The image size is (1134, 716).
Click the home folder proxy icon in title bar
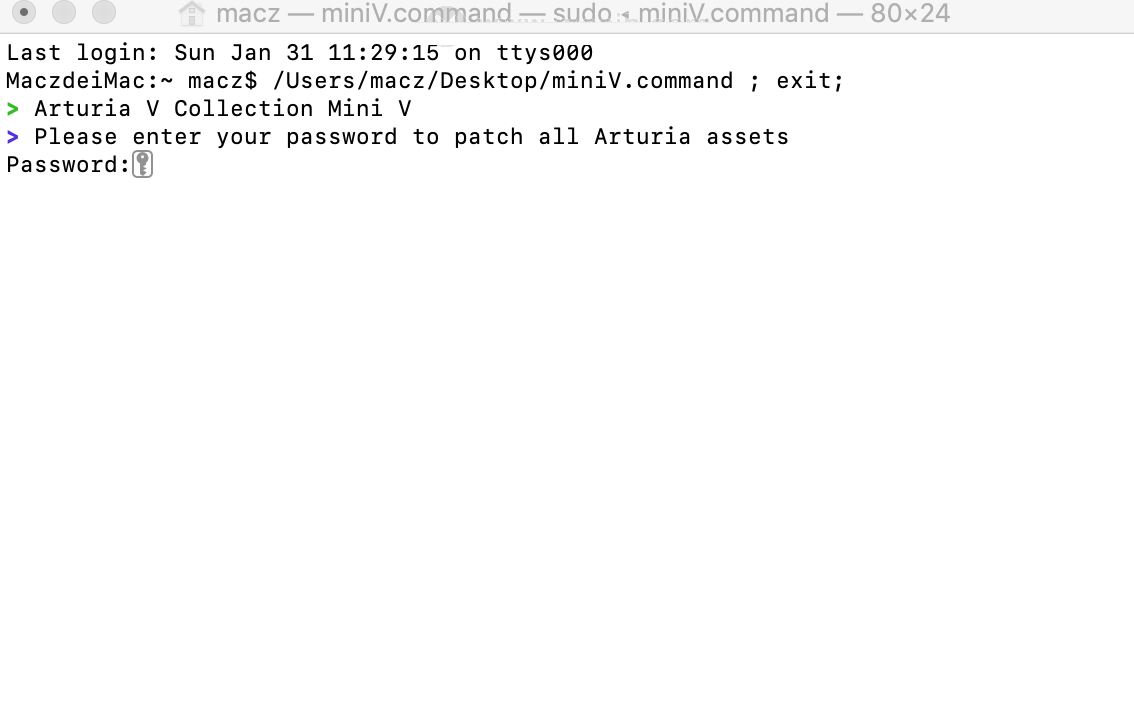pos(192,13)
